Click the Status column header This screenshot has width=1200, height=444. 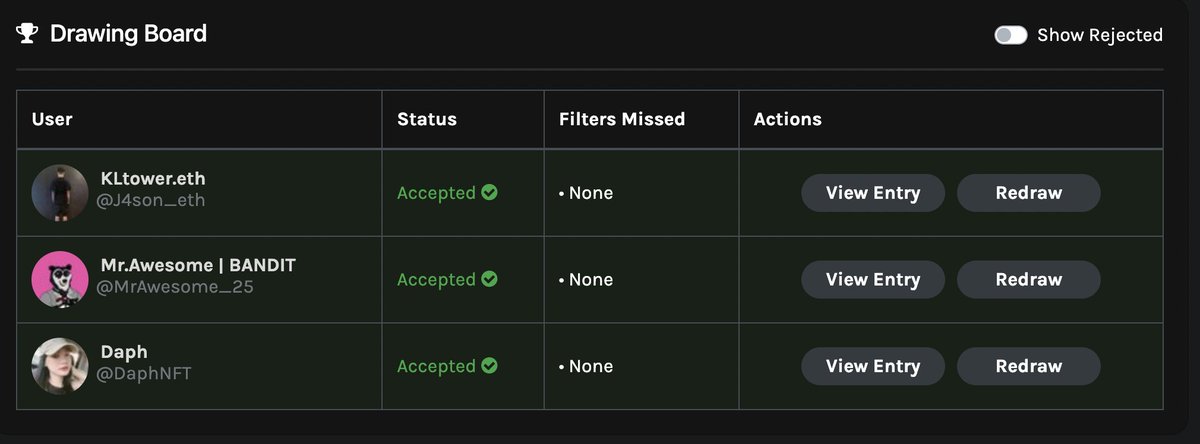click(427, 119)
